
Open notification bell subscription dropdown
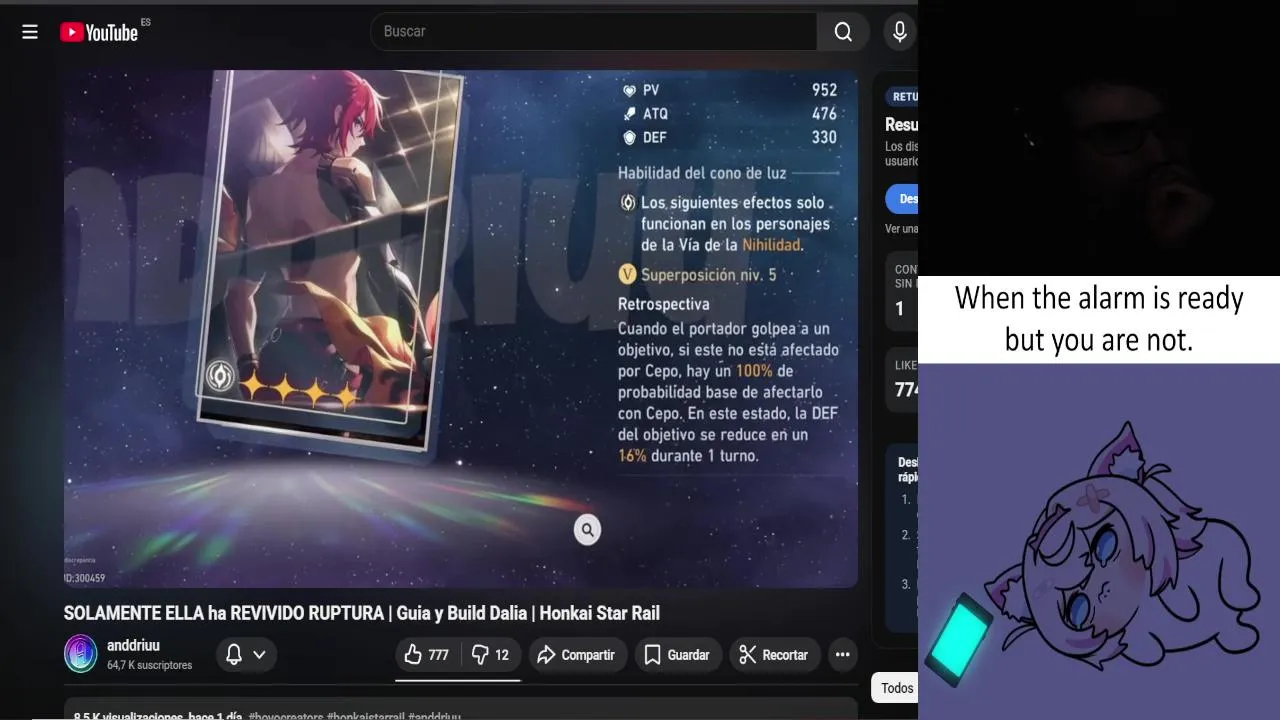(x=246, y=655)
